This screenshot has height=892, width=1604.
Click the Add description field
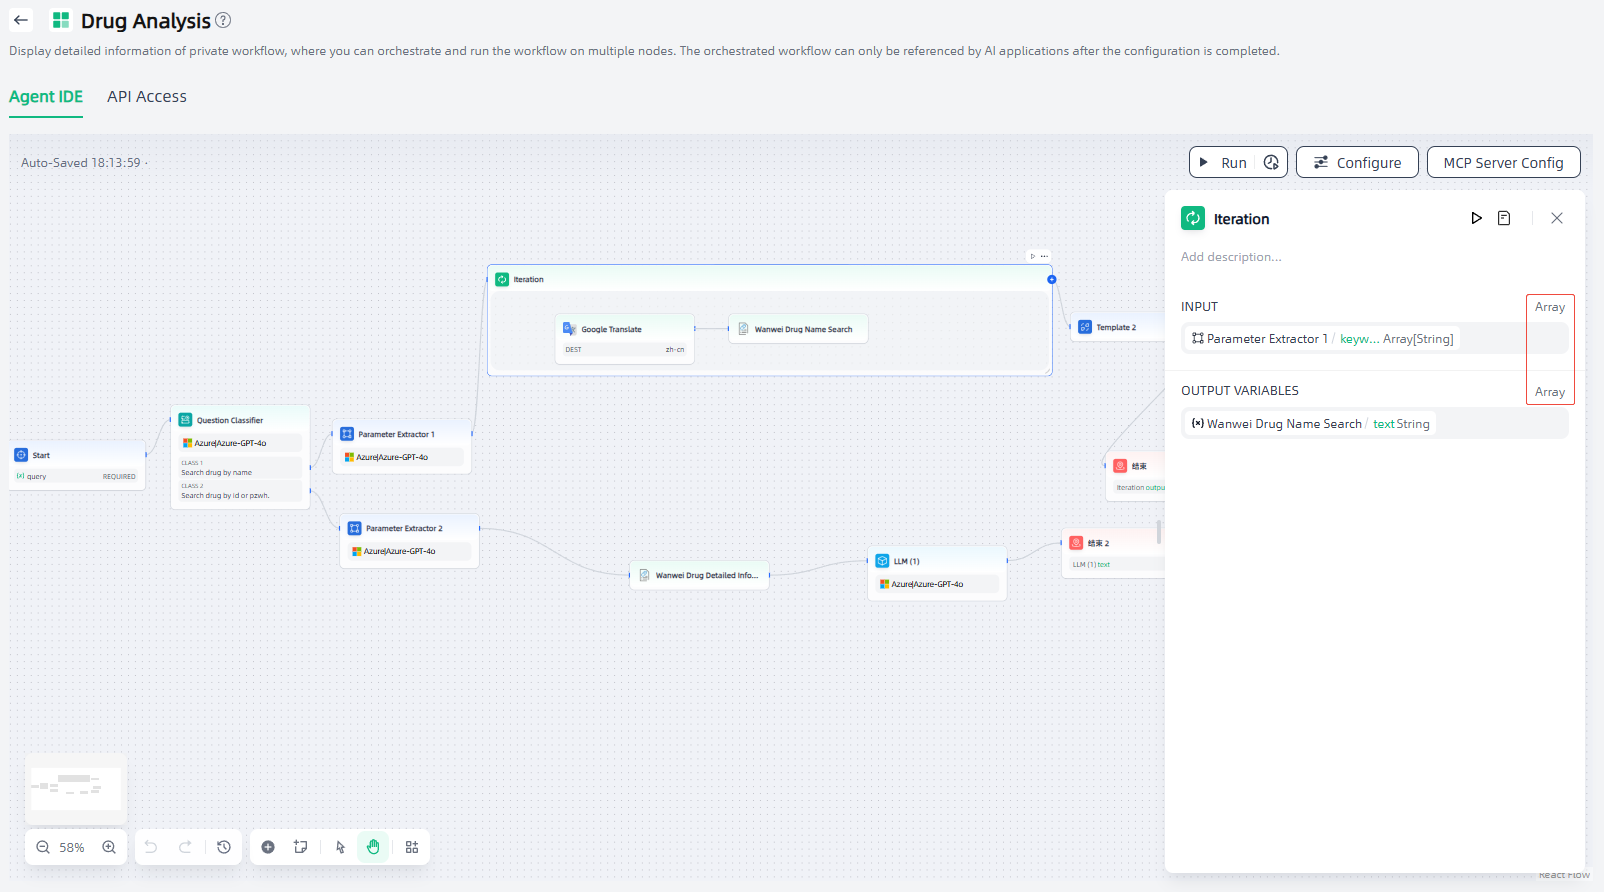tap(1231, 257)
